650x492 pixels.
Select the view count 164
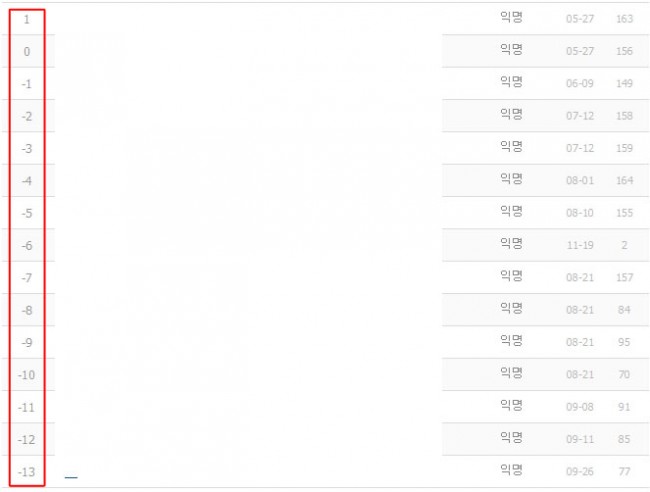(x=625, y=181)
